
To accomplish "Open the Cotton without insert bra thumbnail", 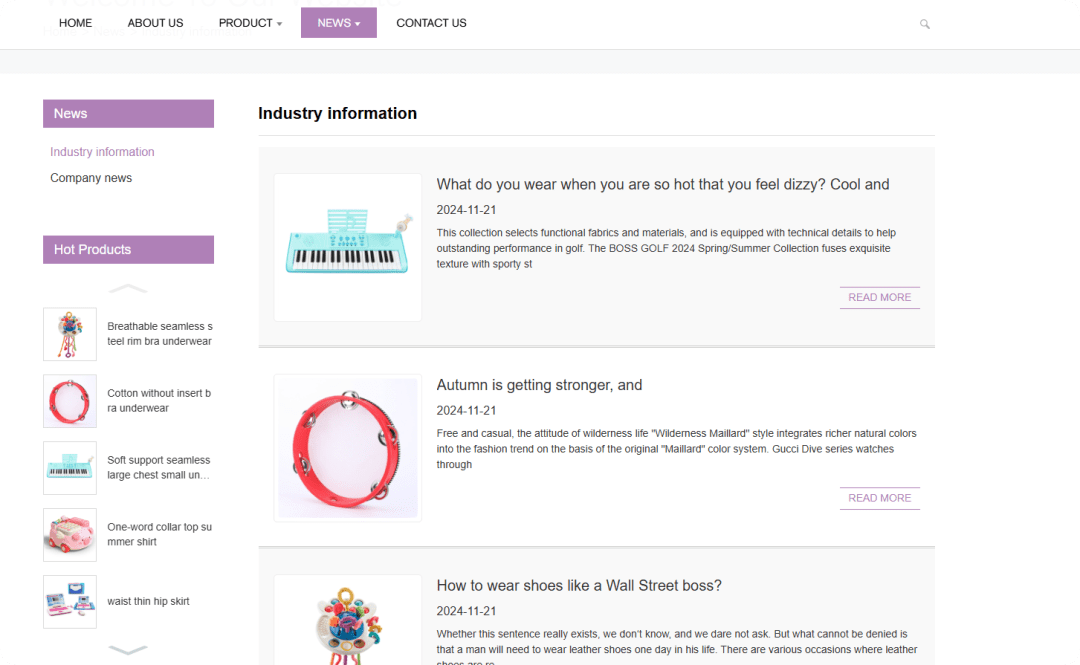I will 70,401.
